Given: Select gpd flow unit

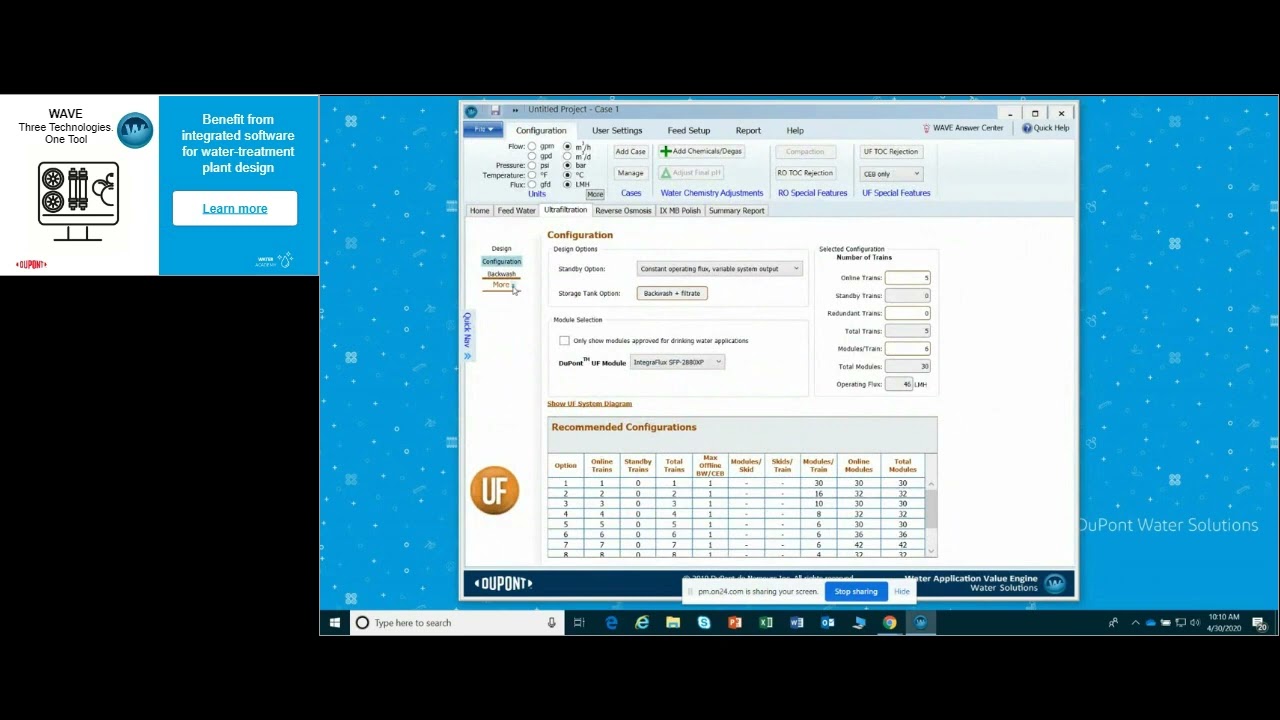Looking at the screenshot, I should 532,156.
